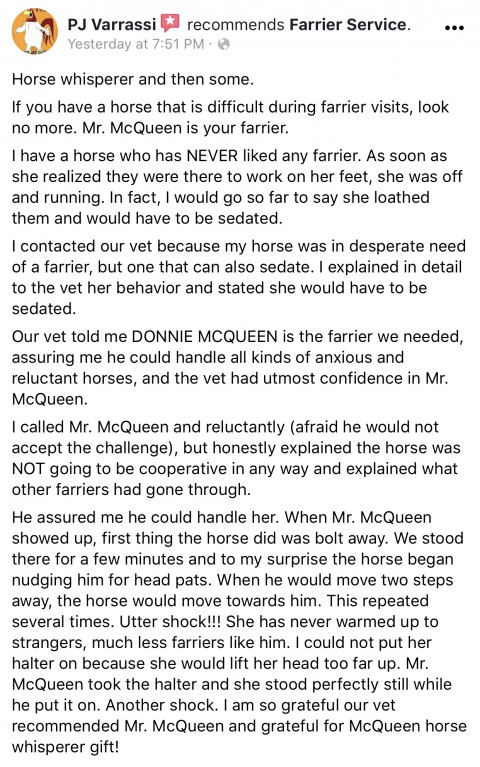Open PJ Varrassi's rooster profile picture
This screenshot has height=767, width=480.
coord(35,31)
